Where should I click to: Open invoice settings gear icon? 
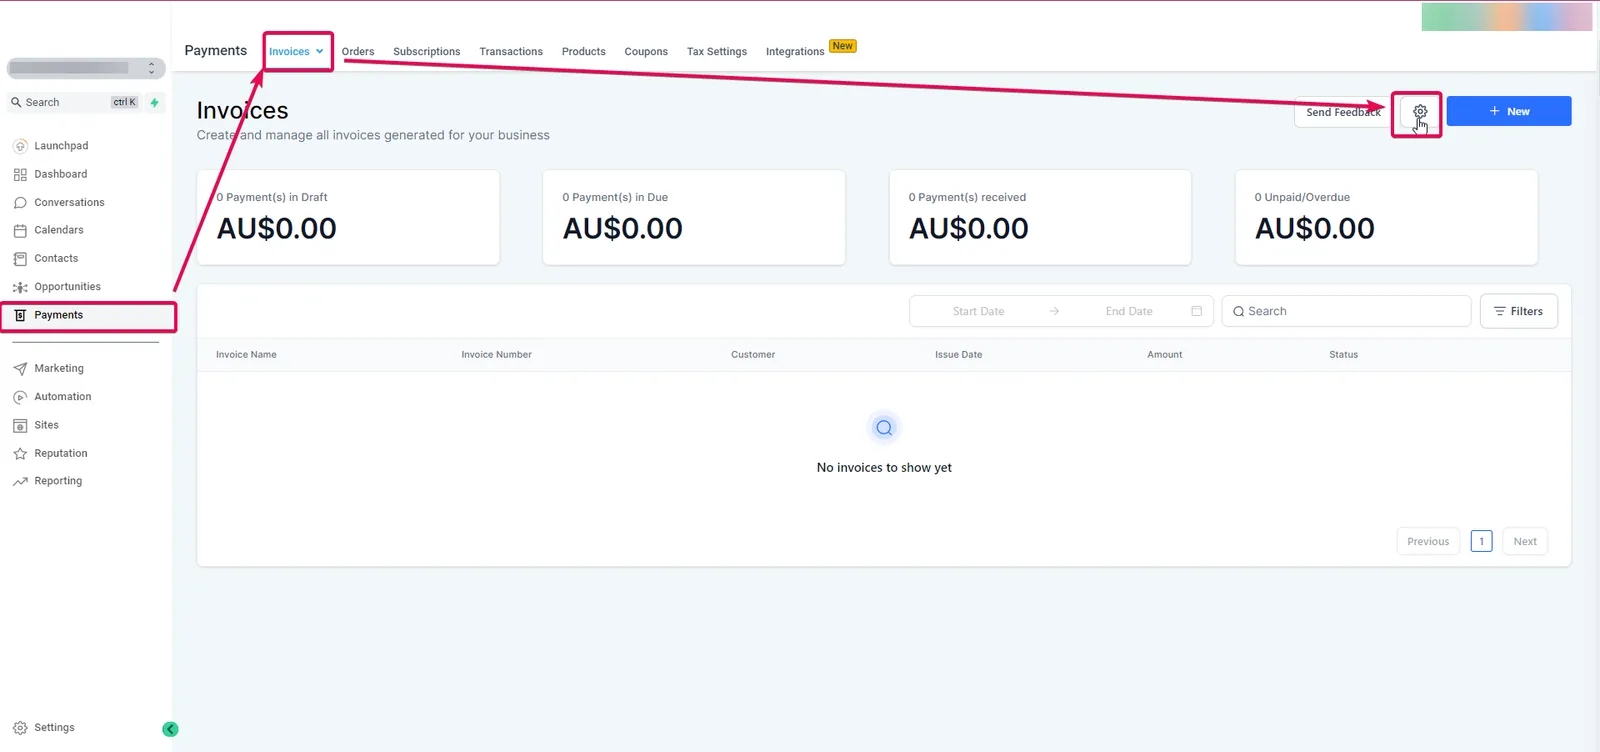[1419, 111]
